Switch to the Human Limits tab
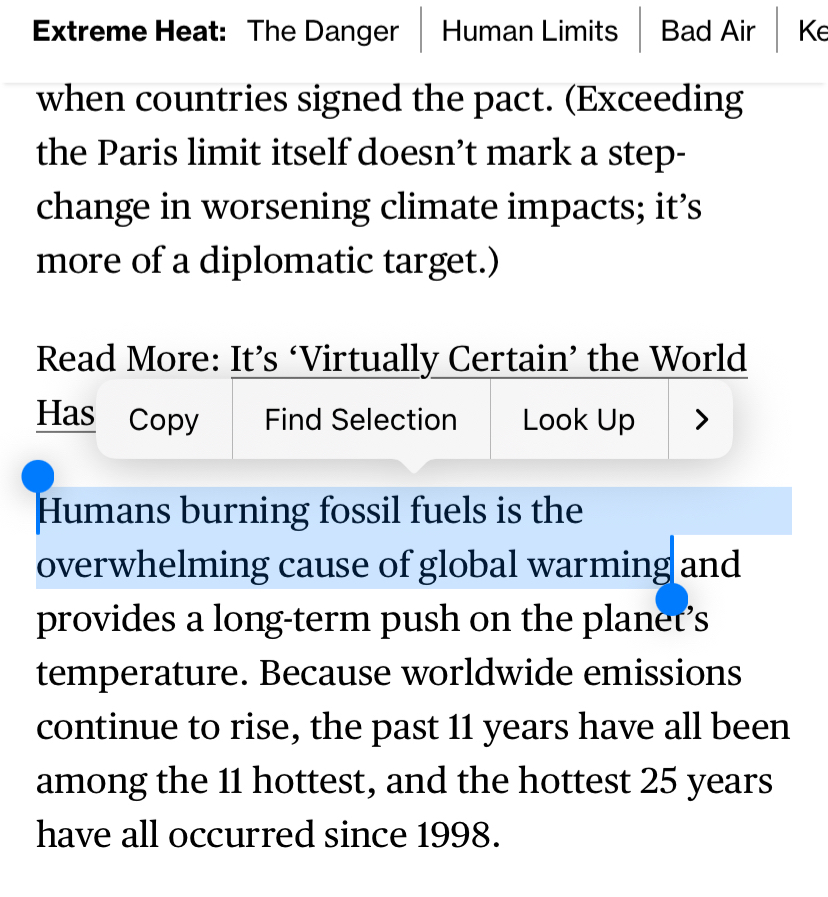This screenshot has width=828, height=897. [529, 31]
